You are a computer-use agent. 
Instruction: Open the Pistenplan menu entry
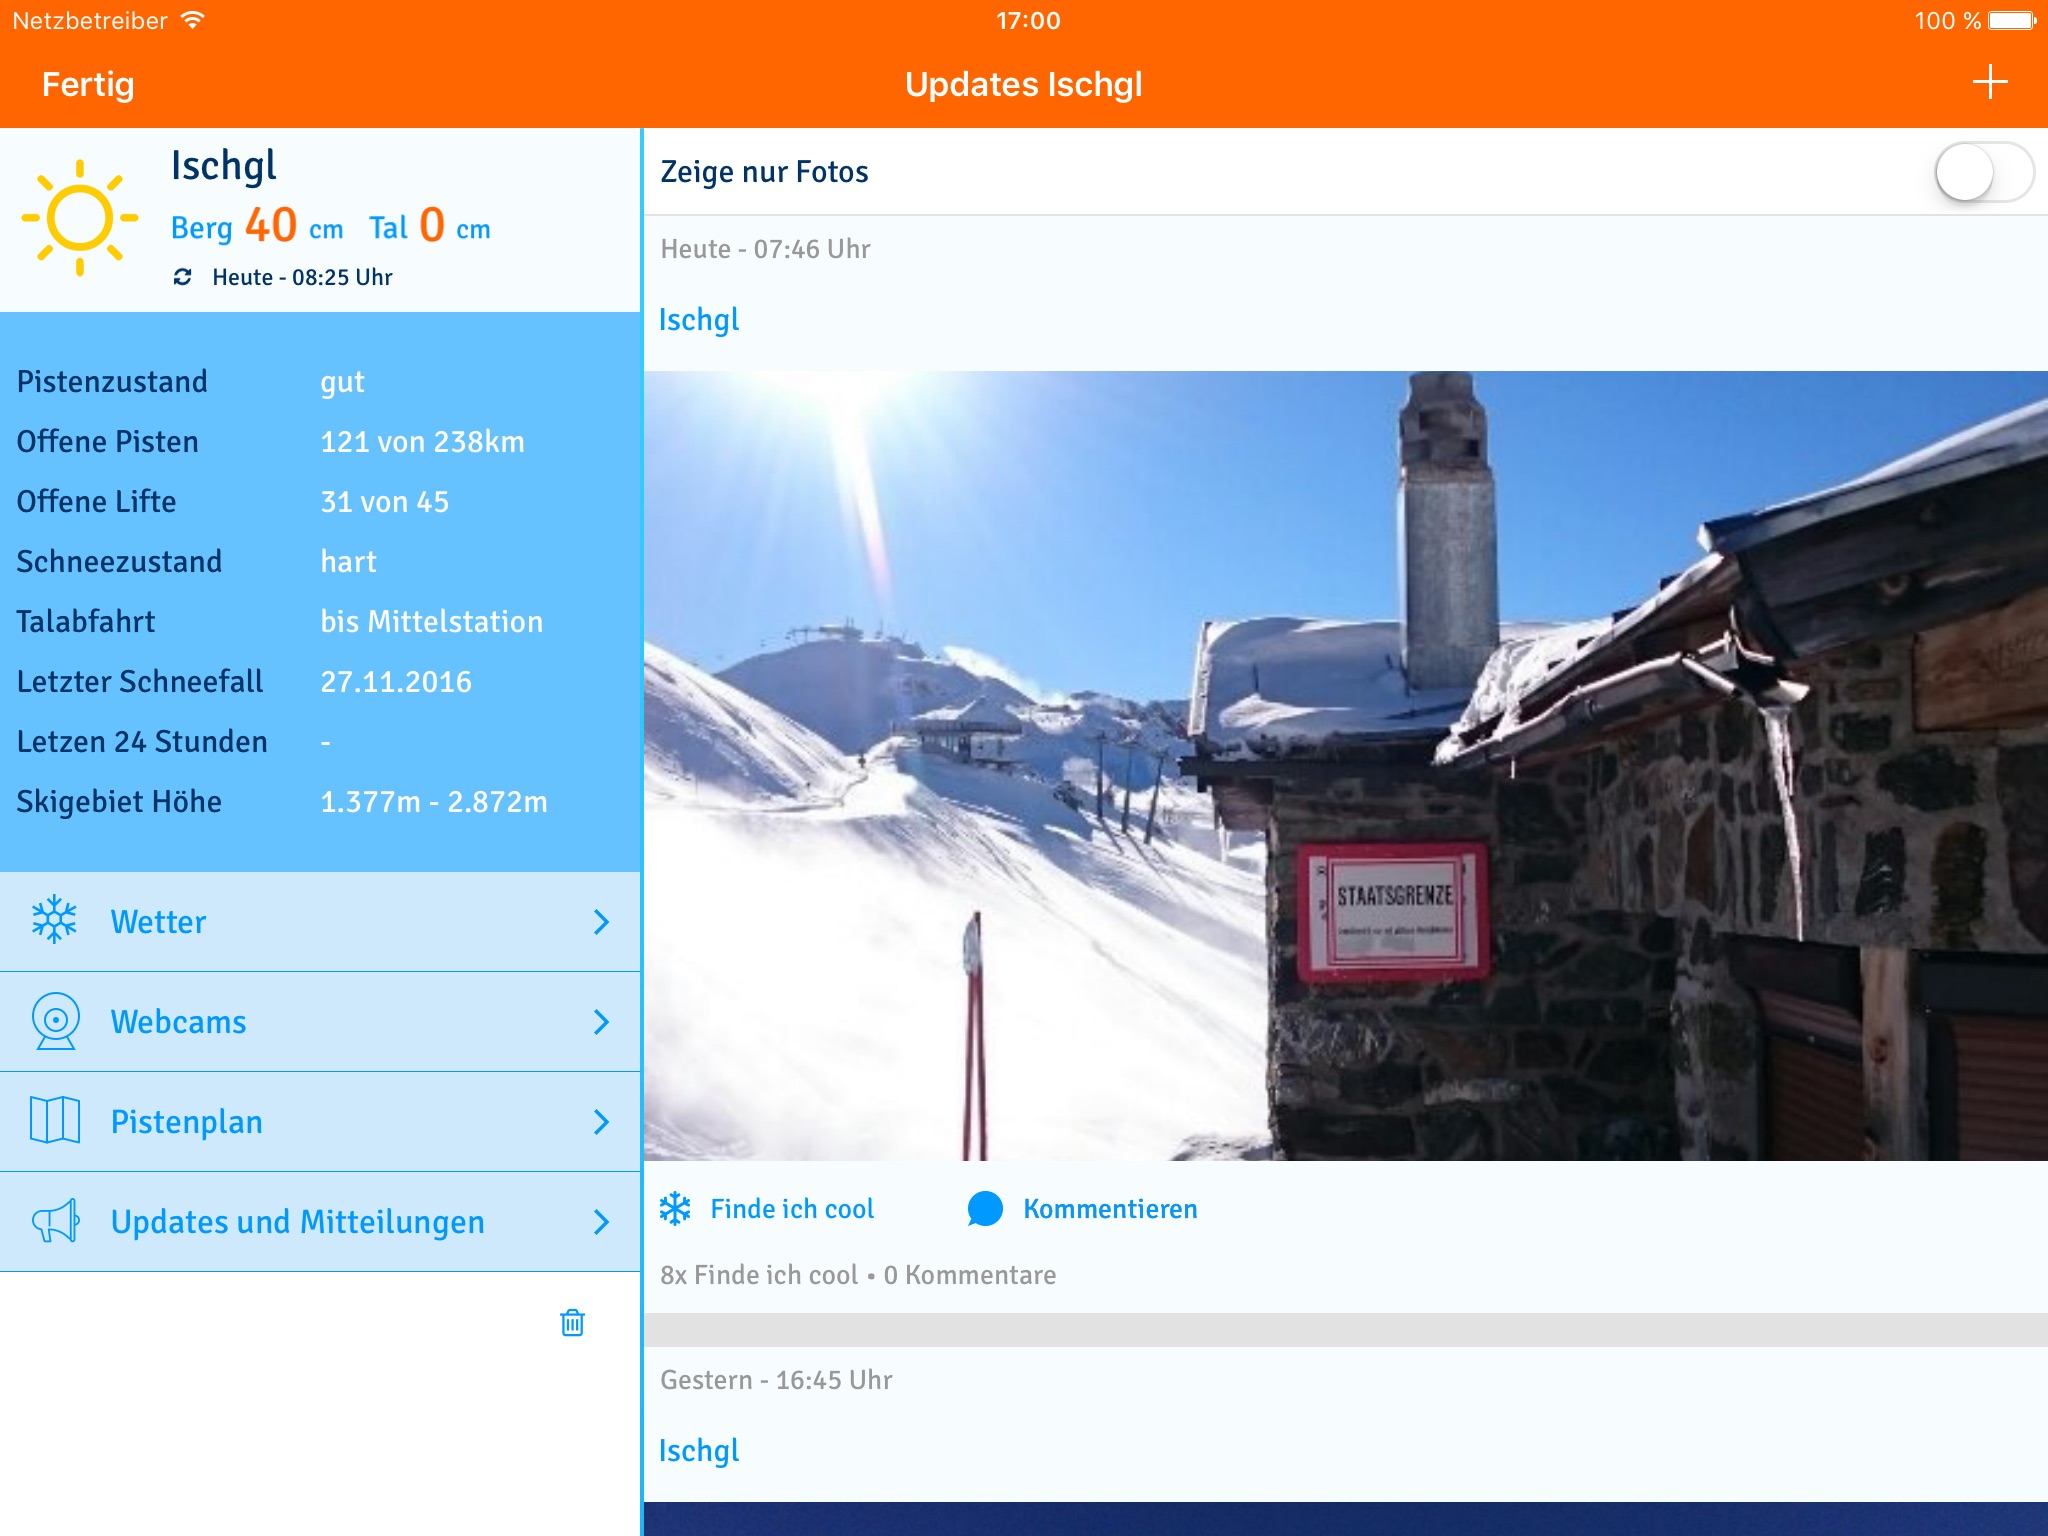coord(320,1122)
